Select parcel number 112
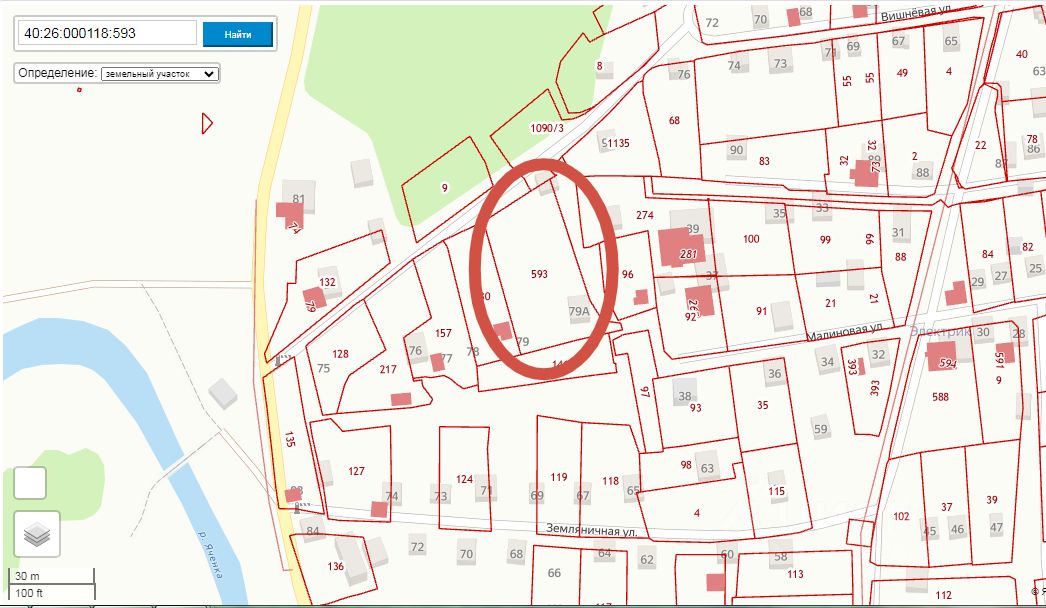The height and width of the screenshot is (608, 1046). tap(943, 595)
